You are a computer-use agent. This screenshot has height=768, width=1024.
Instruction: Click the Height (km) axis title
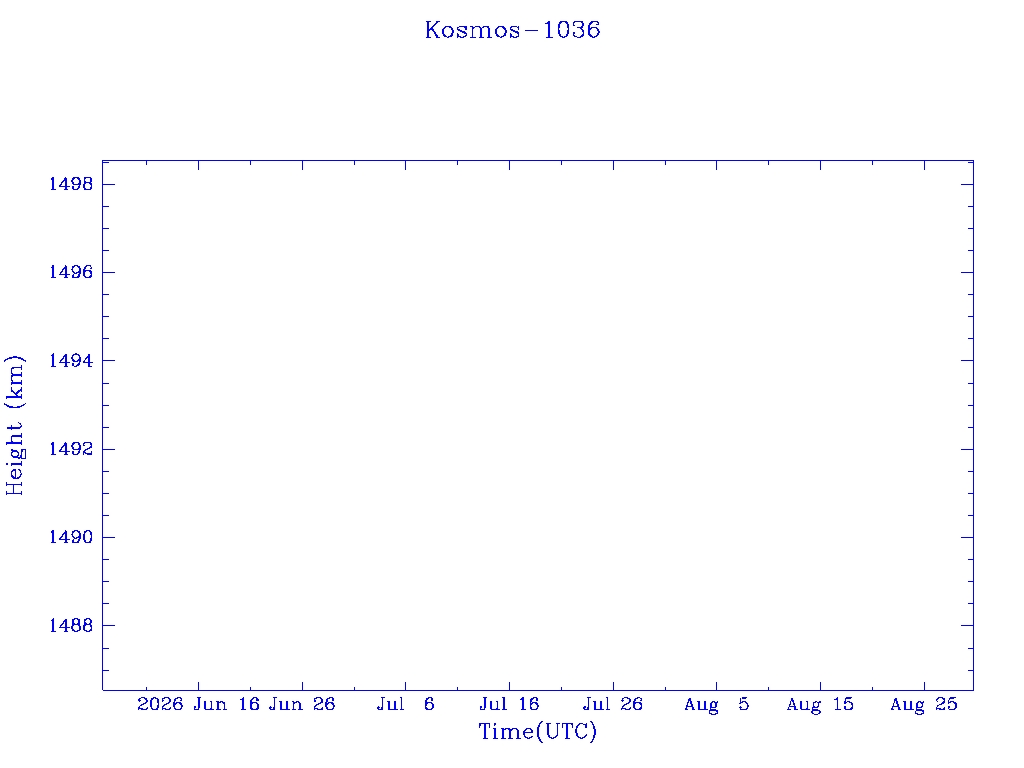coord(15,426)
